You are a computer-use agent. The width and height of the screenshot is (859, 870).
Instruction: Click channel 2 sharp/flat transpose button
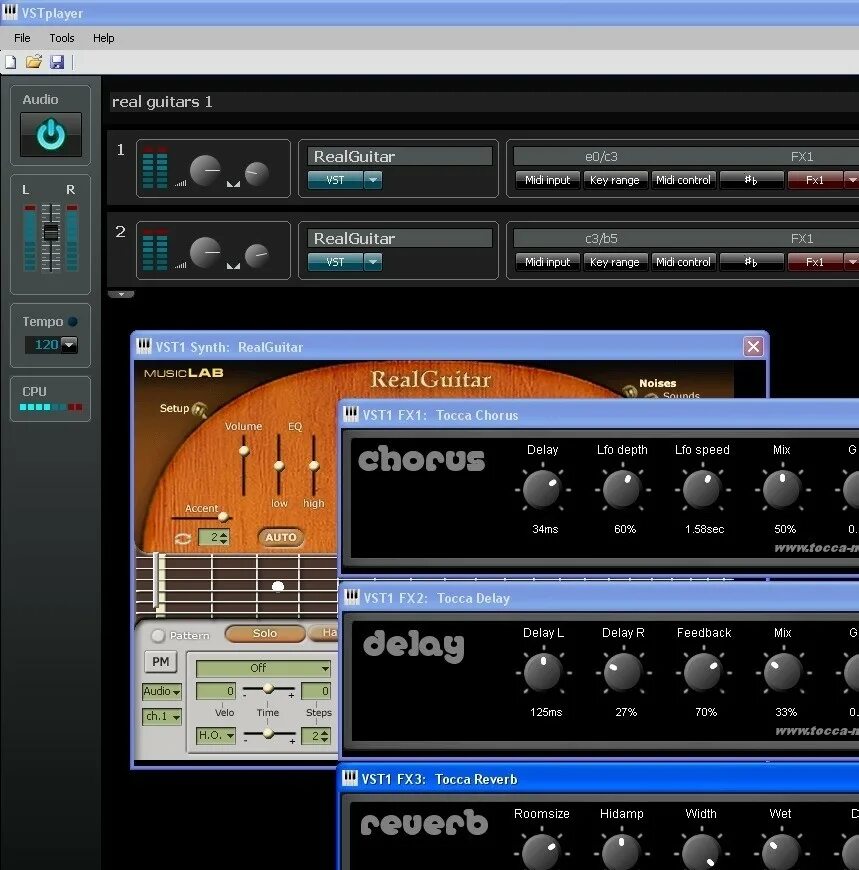click(x=751, y=262)
